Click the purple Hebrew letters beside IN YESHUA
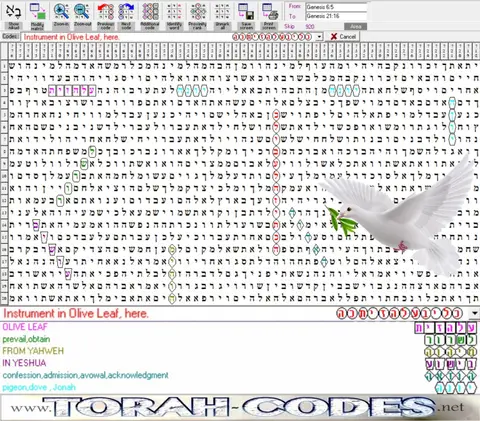480x421 pixels. pyautogui.click(x=450, y=364)
